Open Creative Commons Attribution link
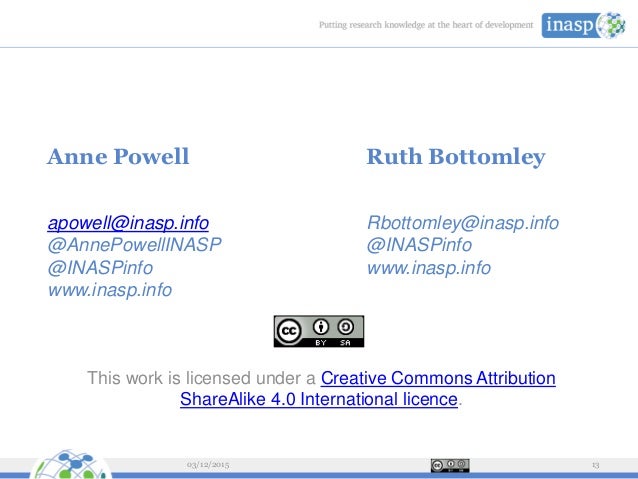Screen dimensions: 638x479 point(438,378)
